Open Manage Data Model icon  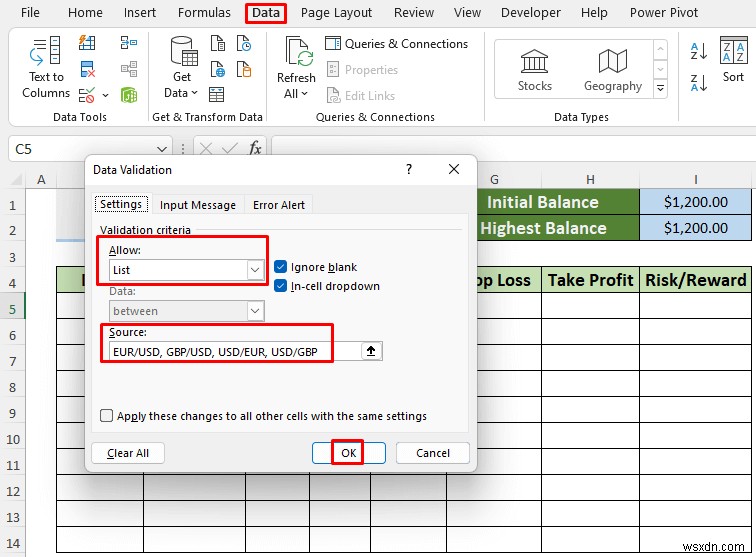[x=129, y=95]
